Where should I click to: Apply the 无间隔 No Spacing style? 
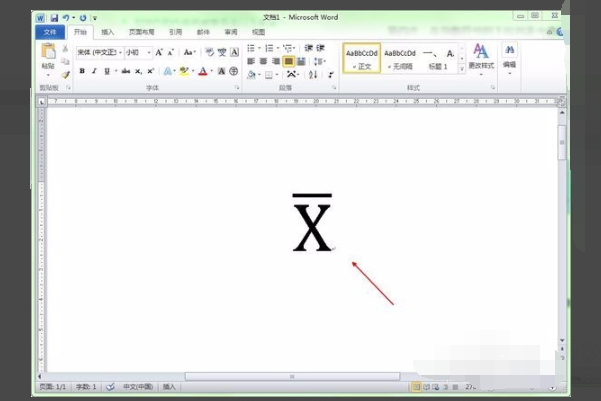400,58
